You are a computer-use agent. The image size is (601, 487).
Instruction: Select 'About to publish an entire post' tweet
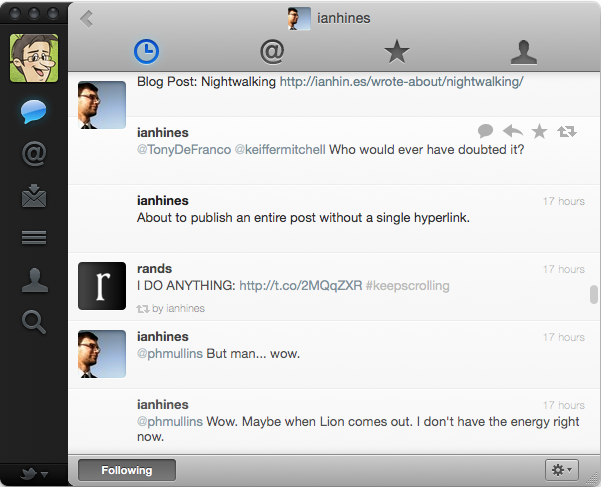[334, 218]
